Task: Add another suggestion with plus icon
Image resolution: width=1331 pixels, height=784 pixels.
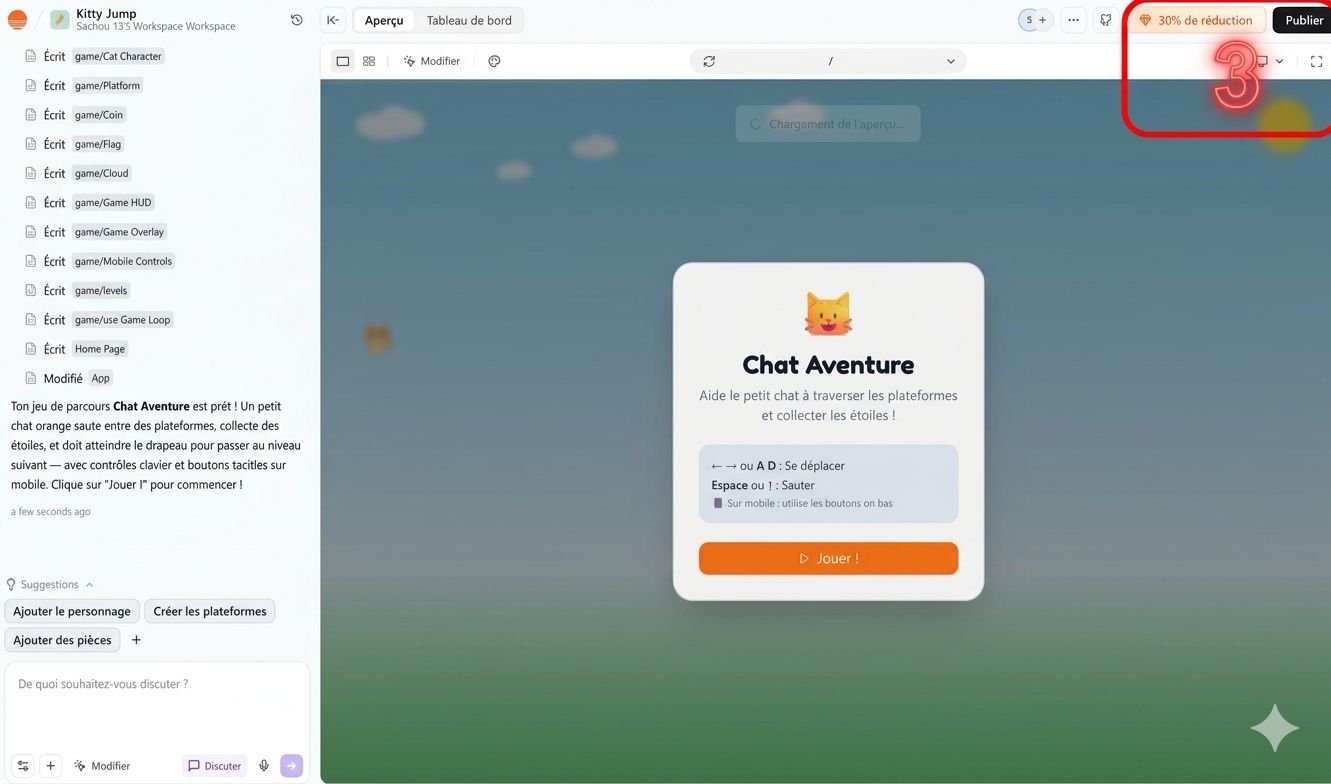Action: pyautogui.click(x=136, y=640)
